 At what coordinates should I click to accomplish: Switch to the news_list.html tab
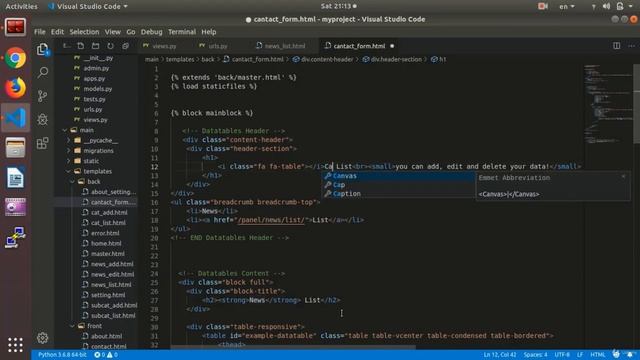pos(284,46)
